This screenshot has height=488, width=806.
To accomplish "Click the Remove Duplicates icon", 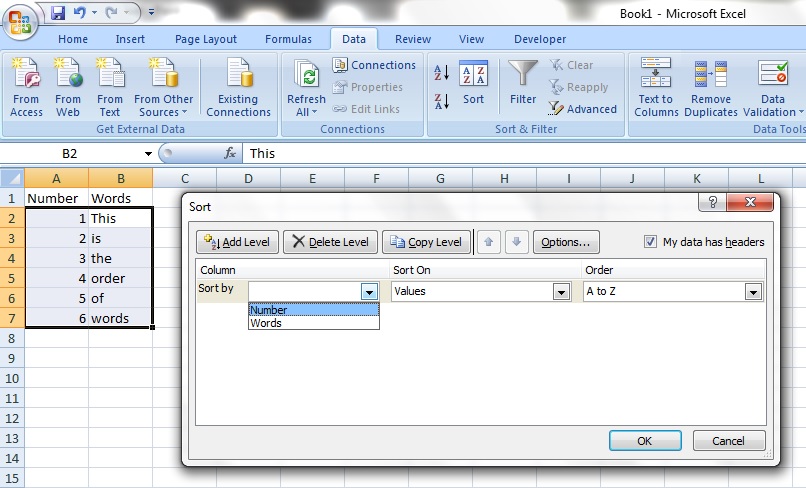I will (711, 75).
